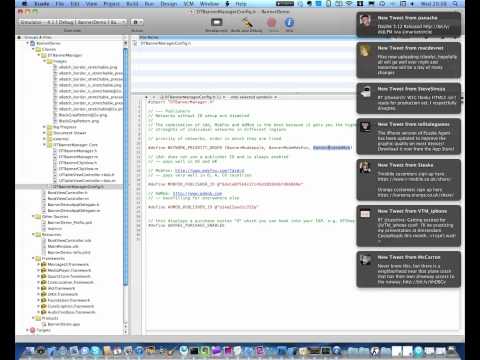The image size is (480, 360).
Task: Select BannerDemo-Info.plist file
Action: coord(69,252)
